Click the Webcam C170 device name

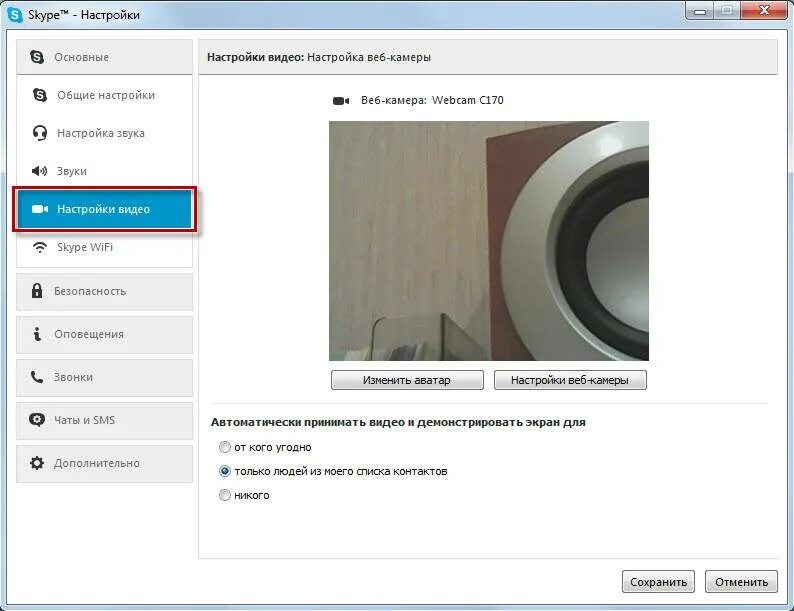point(467,100)
